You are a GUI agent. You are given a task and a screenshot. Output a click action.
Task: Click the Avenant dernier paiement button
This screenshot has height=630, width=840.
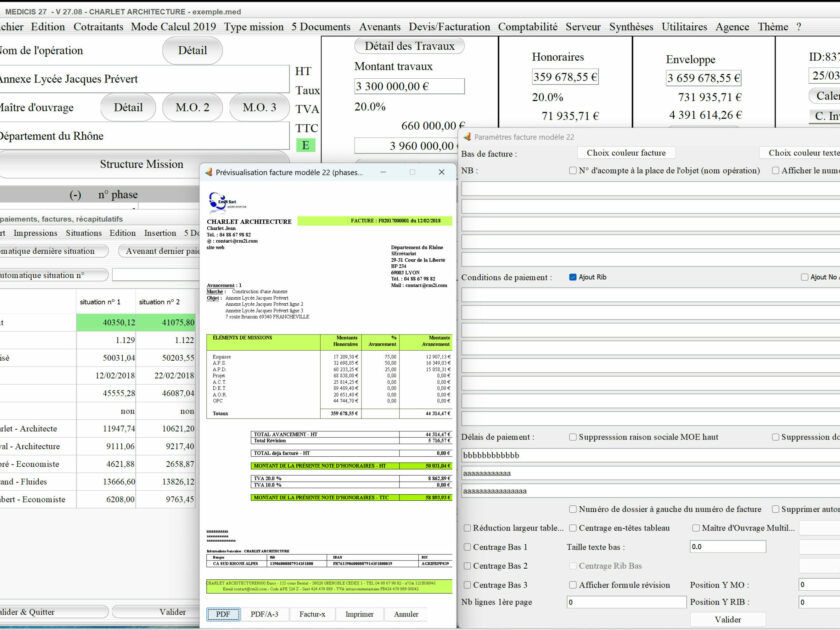coord(159,251)
